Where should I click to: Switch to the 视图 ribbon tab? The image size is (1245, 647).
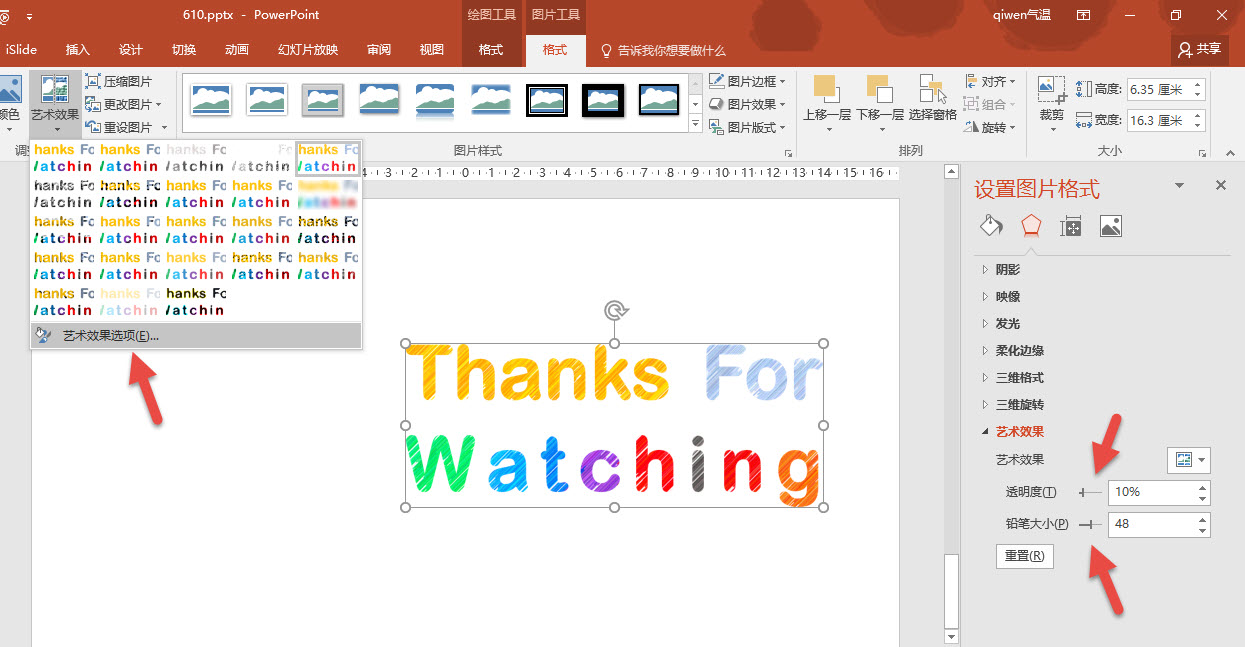pos(431,50)
